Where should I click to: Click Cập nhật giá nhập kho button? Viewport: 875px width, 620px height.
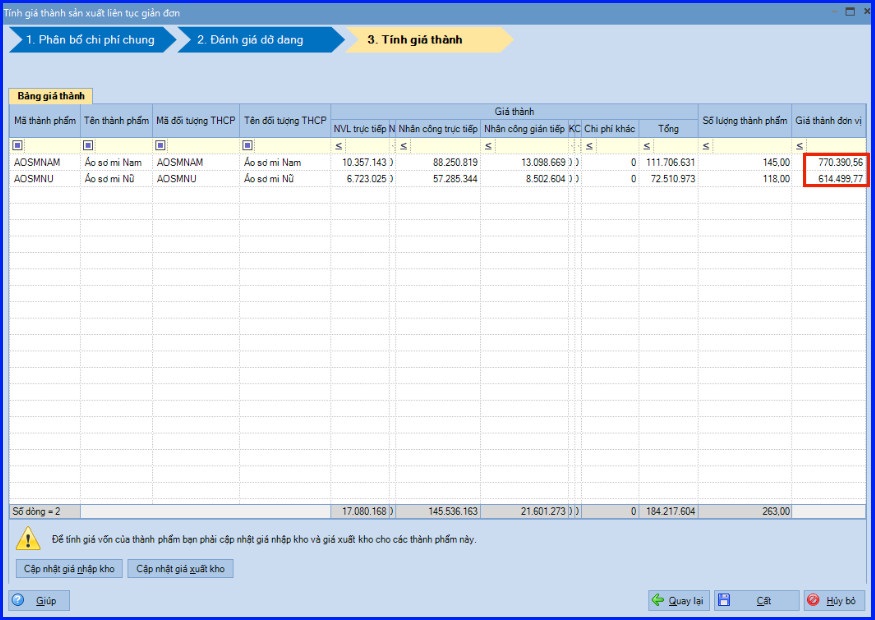(69, 569)
